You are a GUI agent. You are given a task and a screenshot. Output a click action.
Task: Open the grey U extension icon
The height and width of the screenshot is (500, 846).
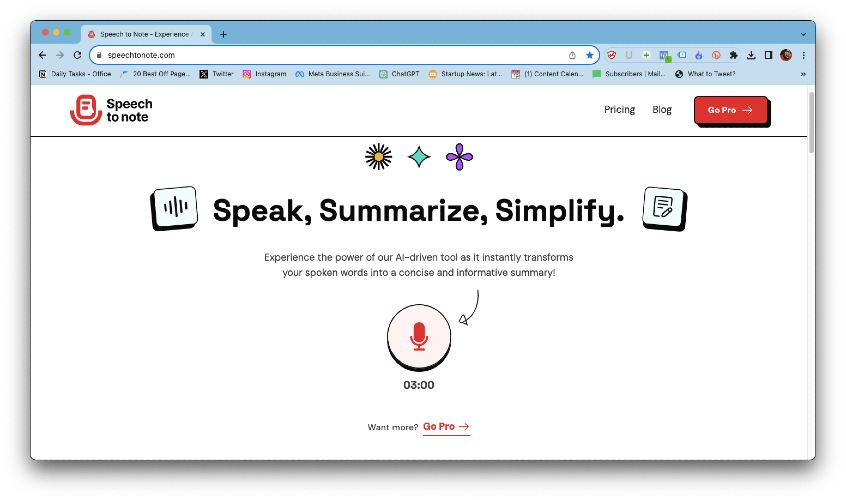pos(629,55)
